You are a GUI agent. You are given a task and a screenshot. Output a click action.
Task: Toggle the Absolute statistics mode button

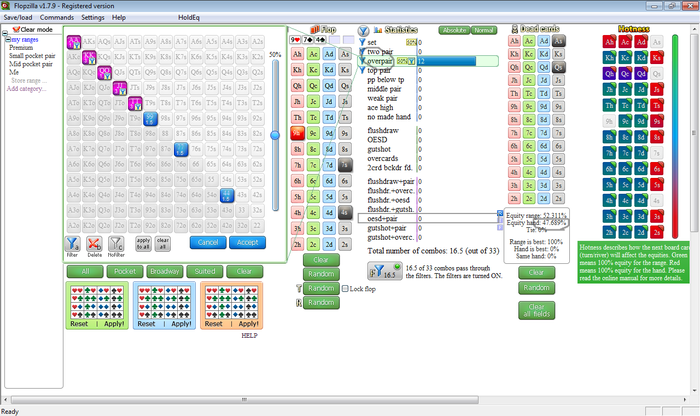pyautogui.click(x=454, y=30)
